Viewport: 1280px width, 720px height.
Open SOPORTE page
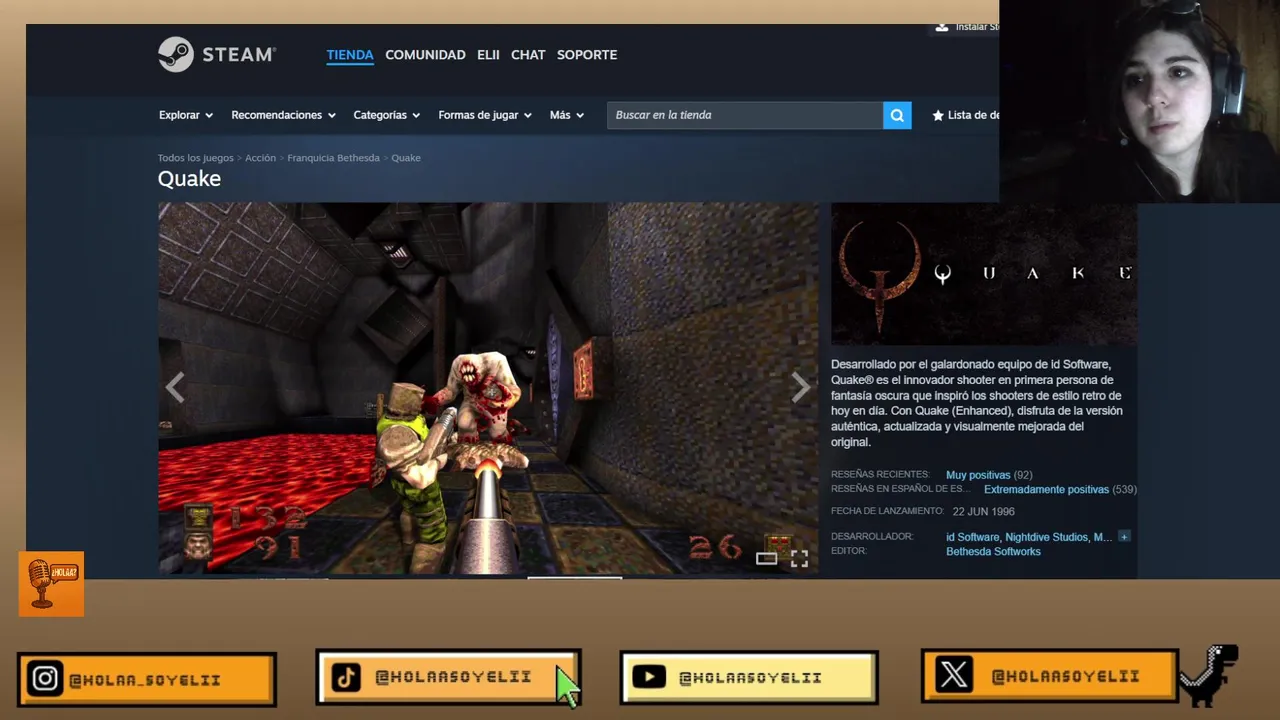pyautogui.click(x=587, y=54)
